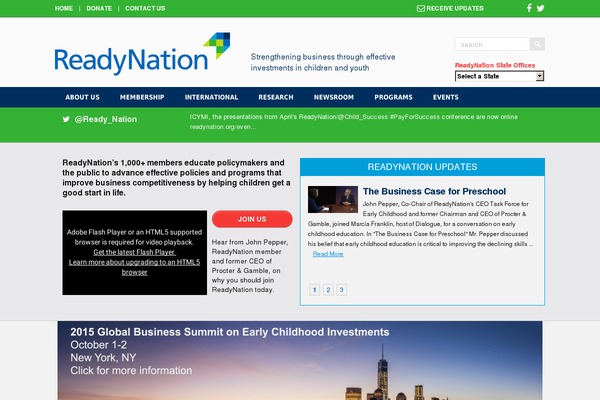
Task: Click the envelope icon beside Receive Updates
Action: point(421,8)
